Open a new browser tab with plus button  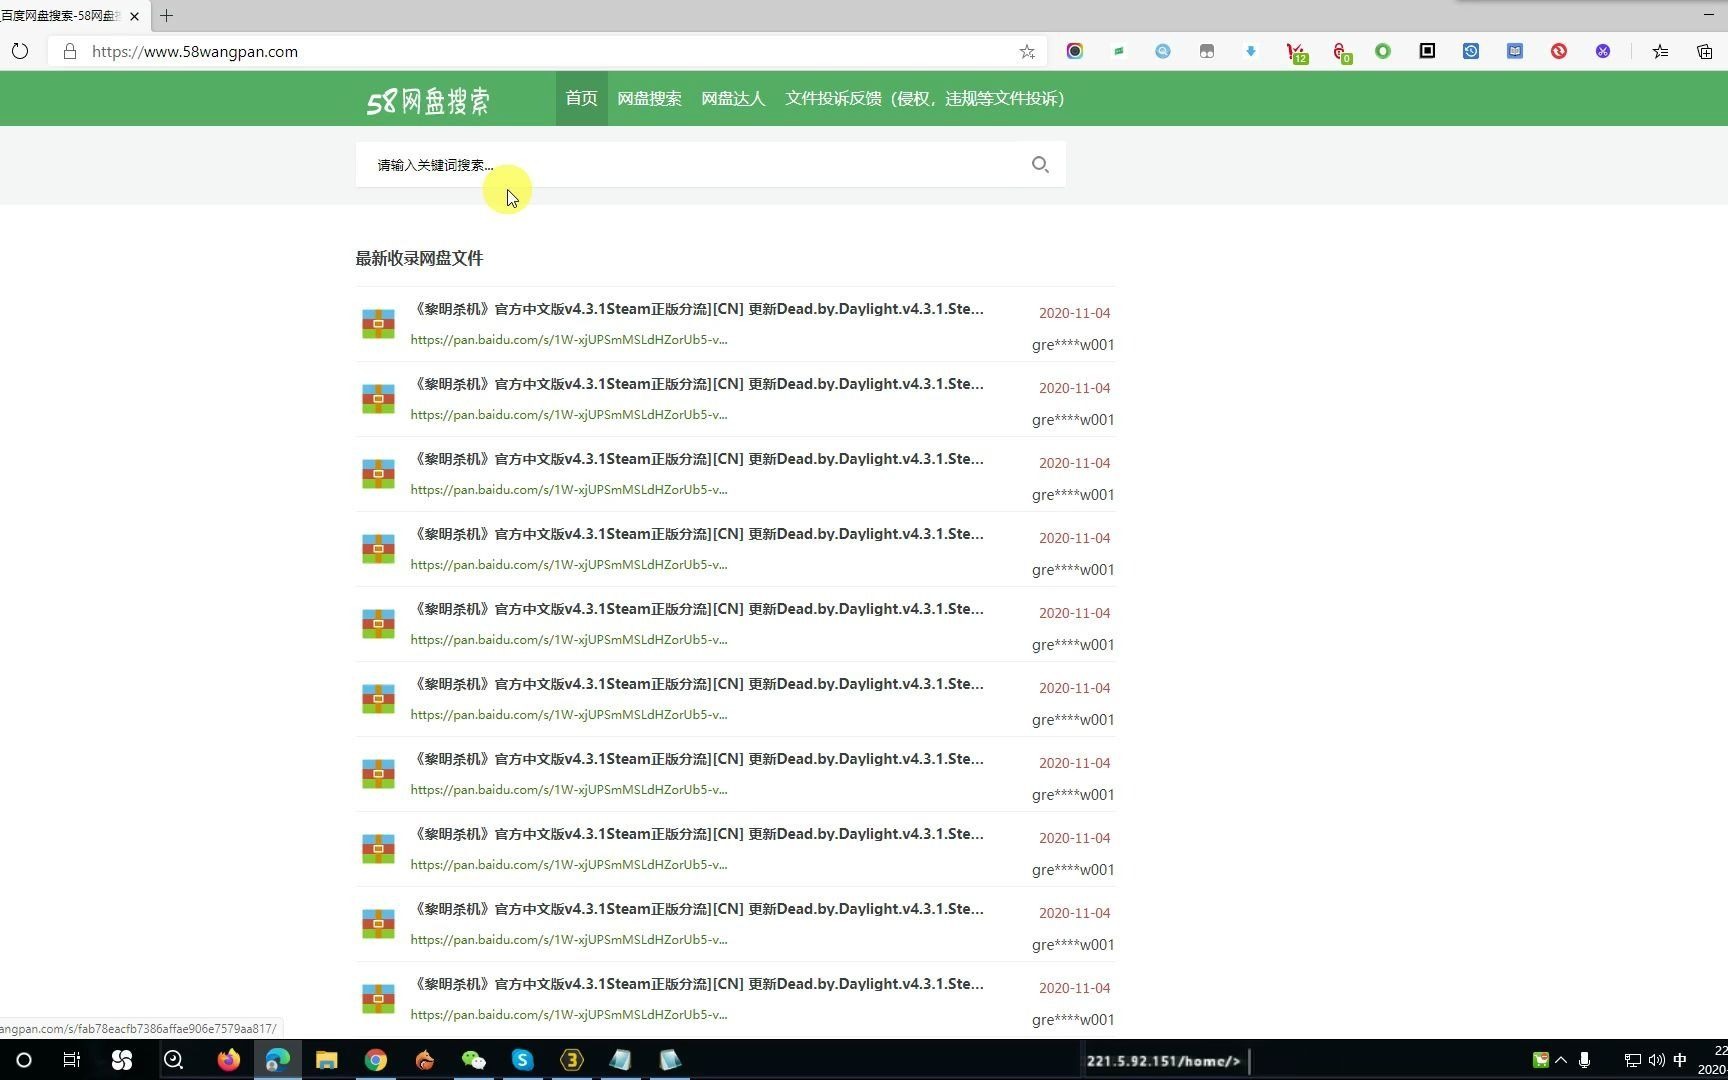point(167,16)
